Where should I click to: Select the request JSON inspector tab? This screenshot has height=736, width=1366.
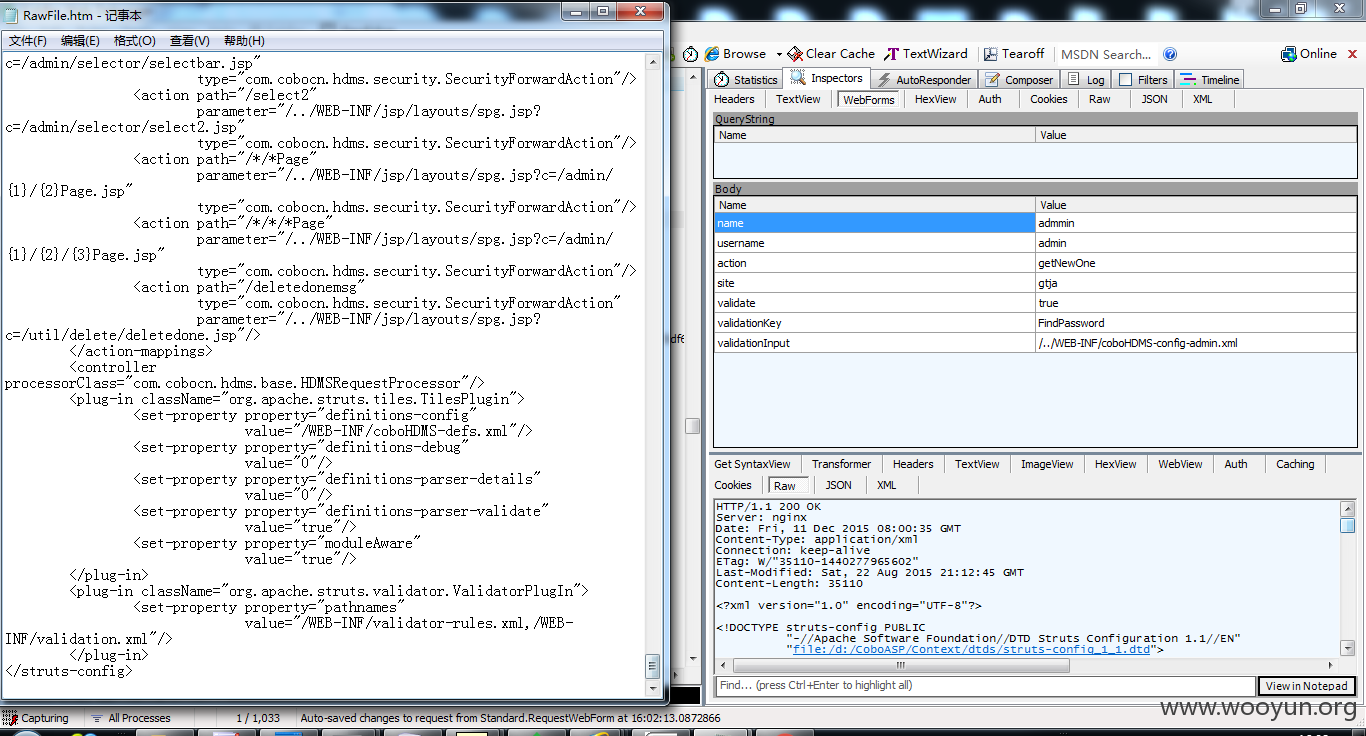(x=1155, y=99)
